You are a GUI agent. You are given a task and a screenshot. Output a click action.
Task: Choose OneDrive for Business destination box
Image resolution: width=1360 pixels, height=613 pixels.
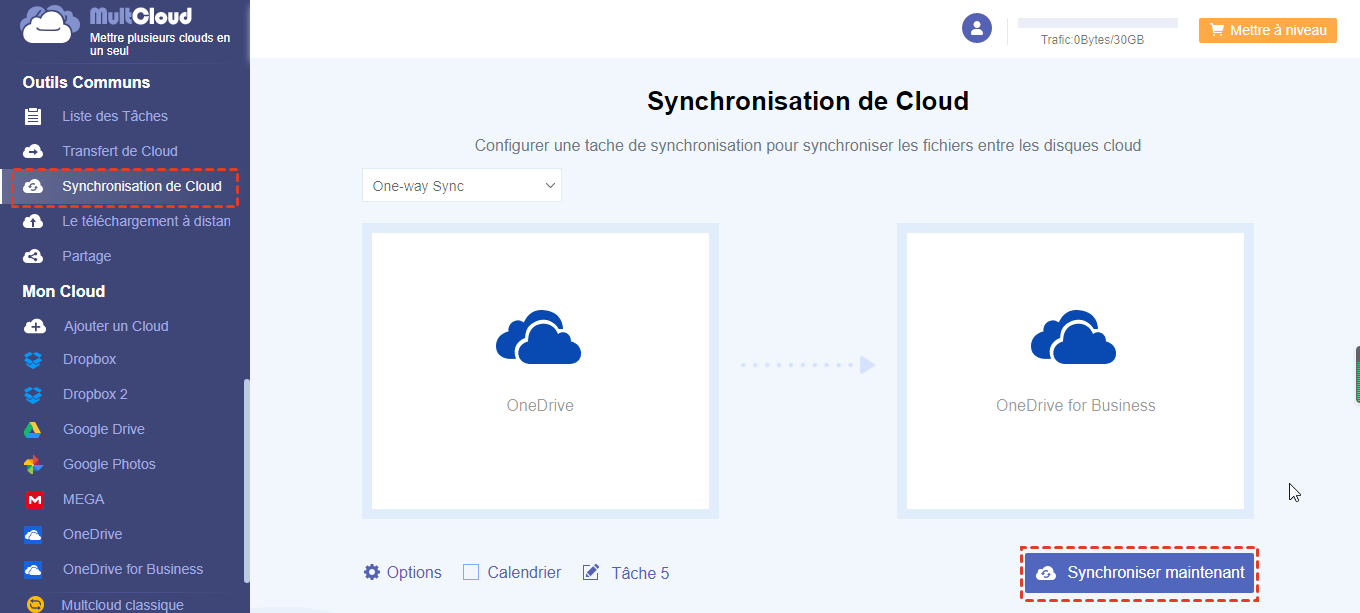[1075, 370]
